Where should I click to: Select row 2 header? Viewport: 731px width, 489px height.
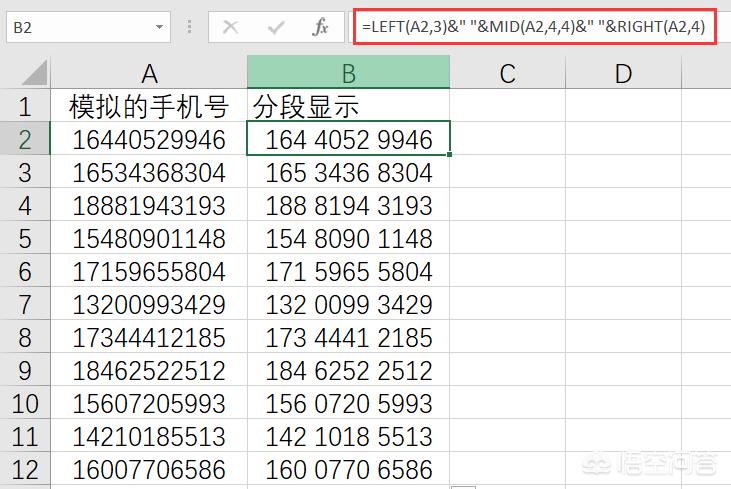(x=25, y=138)
